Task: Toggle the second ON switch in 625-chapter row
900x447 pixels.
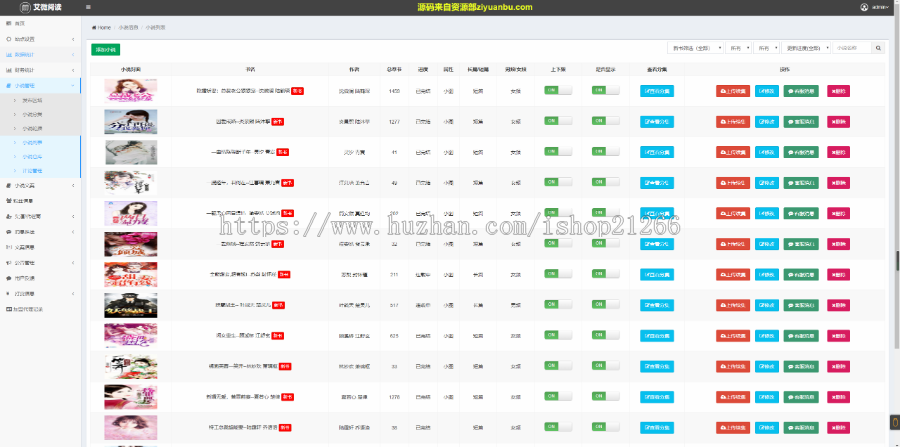Action: click(606, 335)
